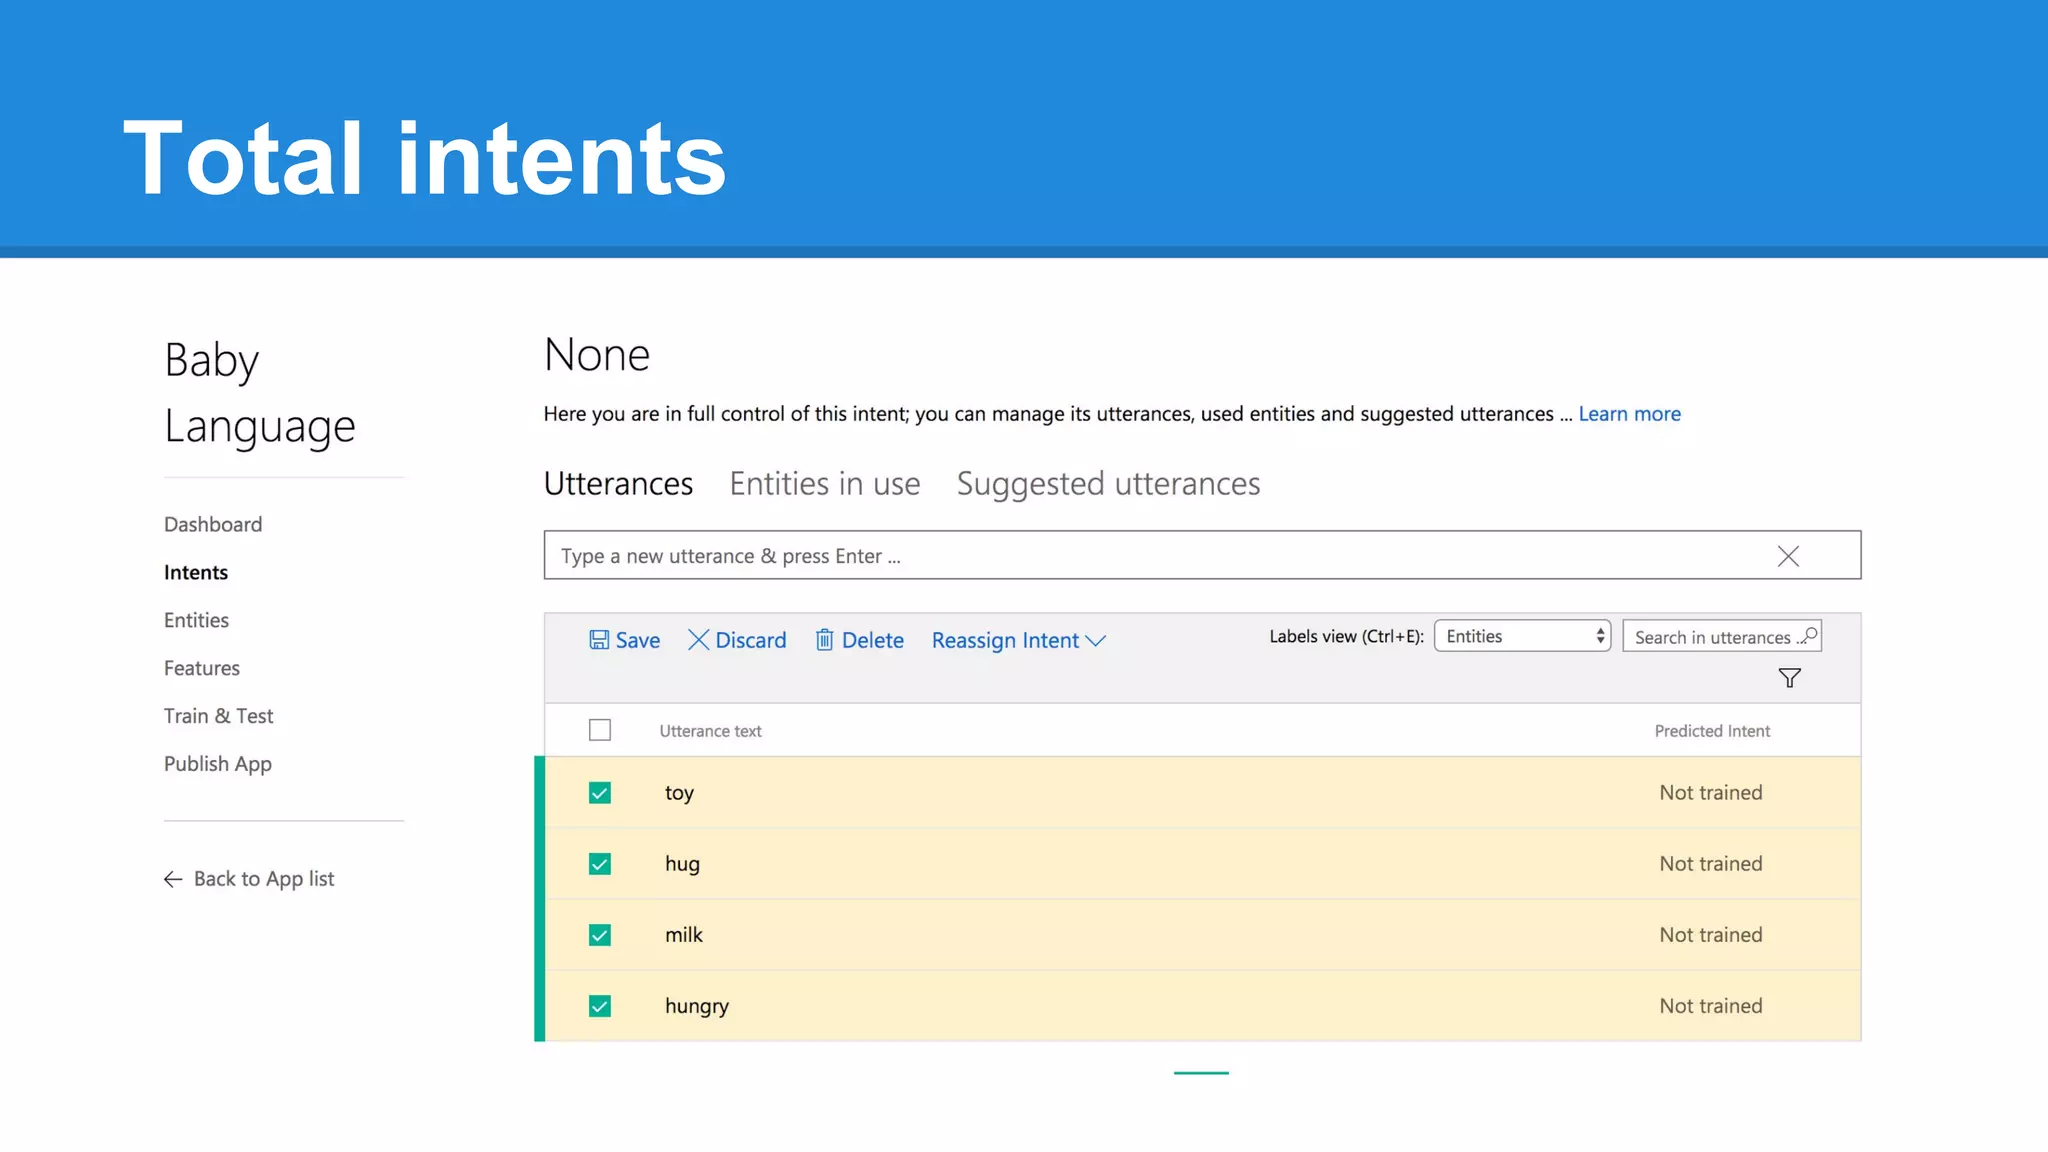The width and height of the screenshot is (2048, 1152).
Task: Expand the Reassign Intent dropdown
Action: click(1018, 640)
